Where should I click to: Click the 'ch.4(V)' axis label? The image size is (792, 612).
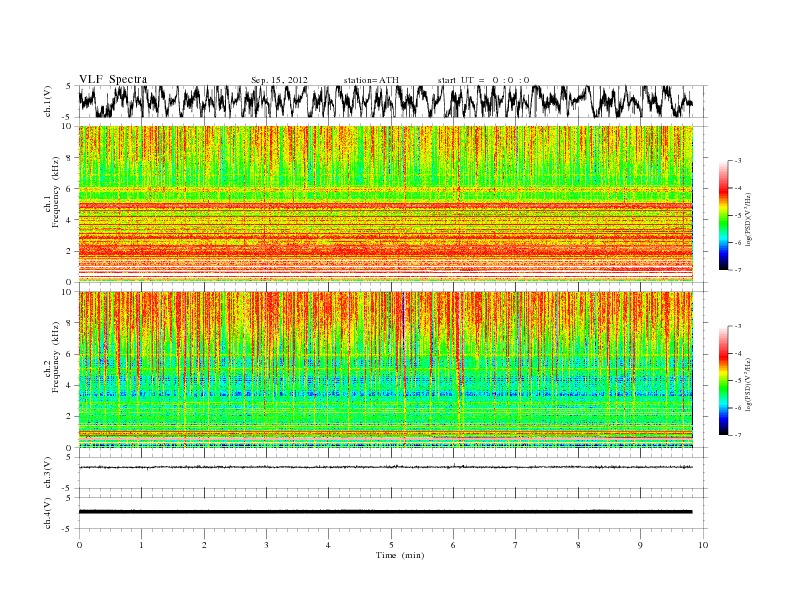(48, 513)
